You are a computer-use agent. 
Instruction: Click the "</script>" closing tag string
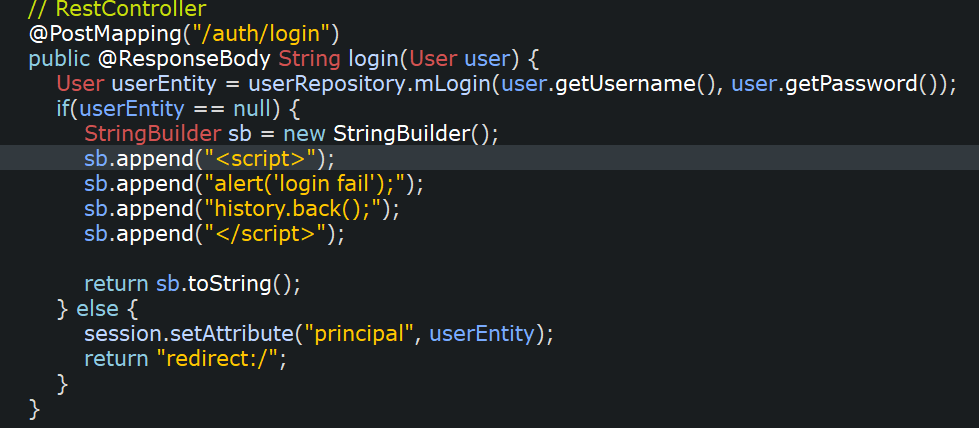click(263, 234)
